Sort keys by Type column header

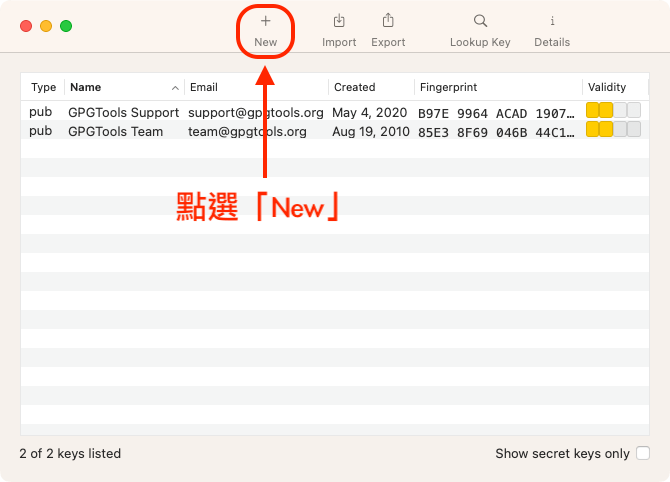(x=44, y=87)
